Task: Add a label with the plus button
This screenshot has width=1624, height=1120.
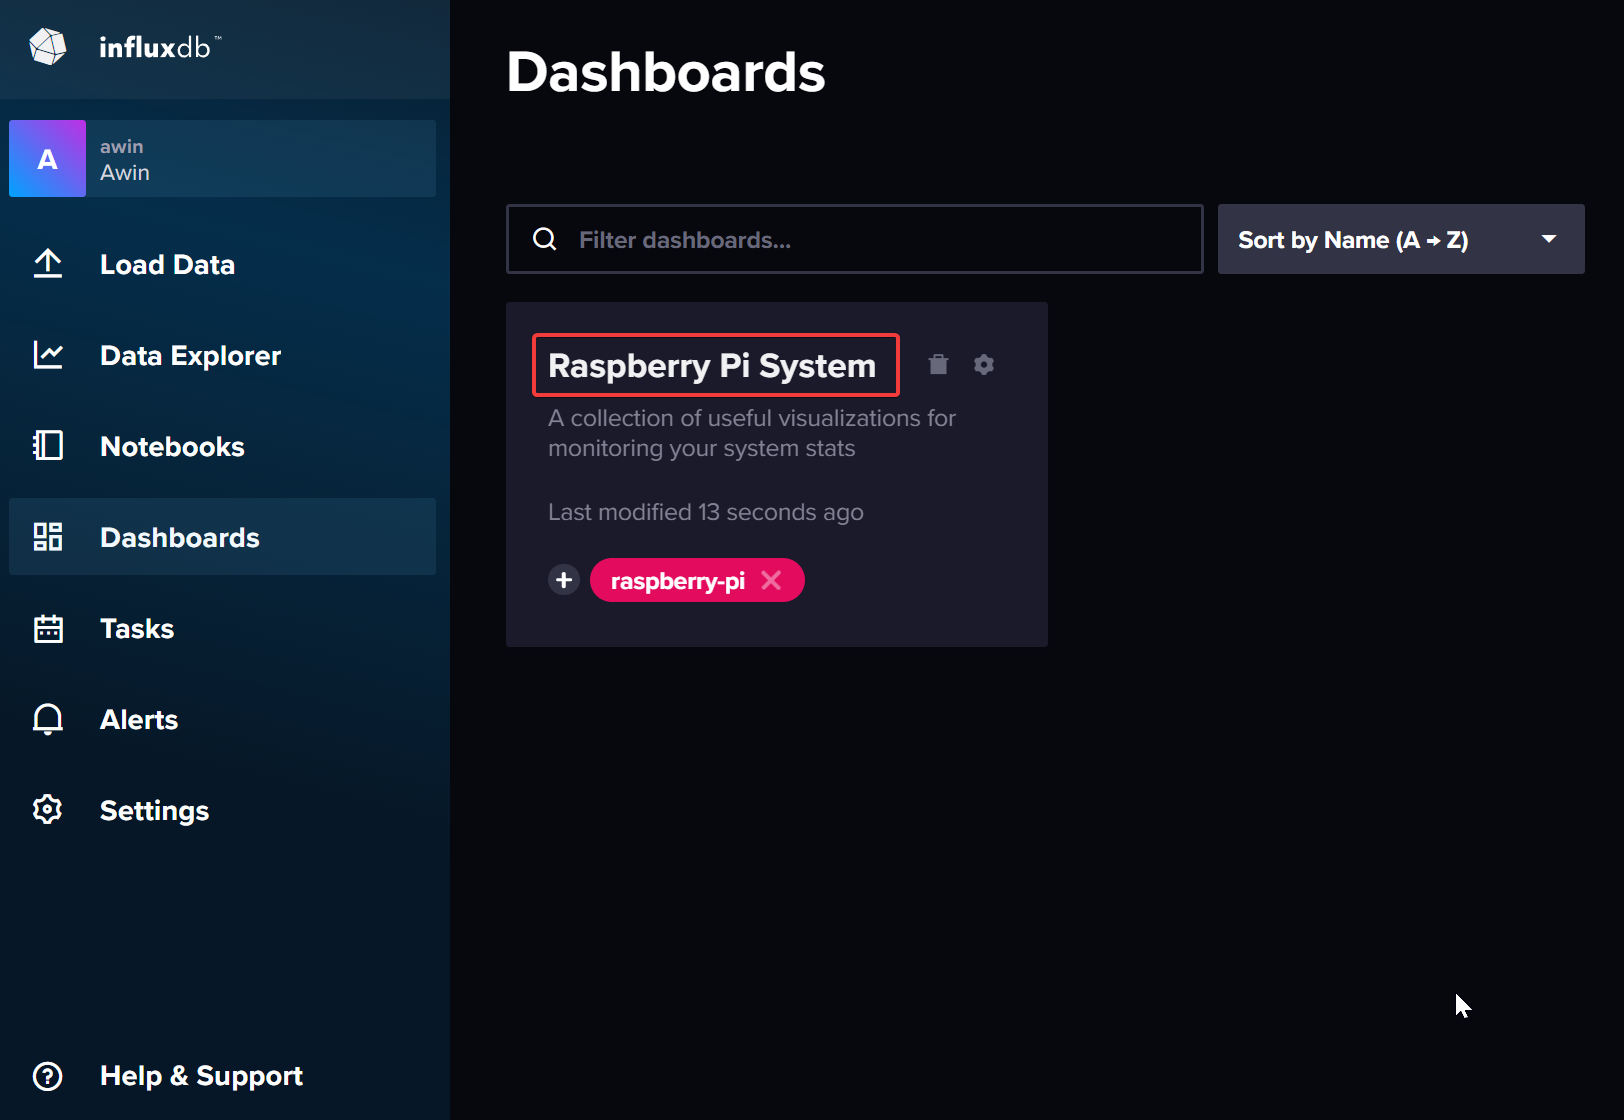Action: tap(564, 580)
